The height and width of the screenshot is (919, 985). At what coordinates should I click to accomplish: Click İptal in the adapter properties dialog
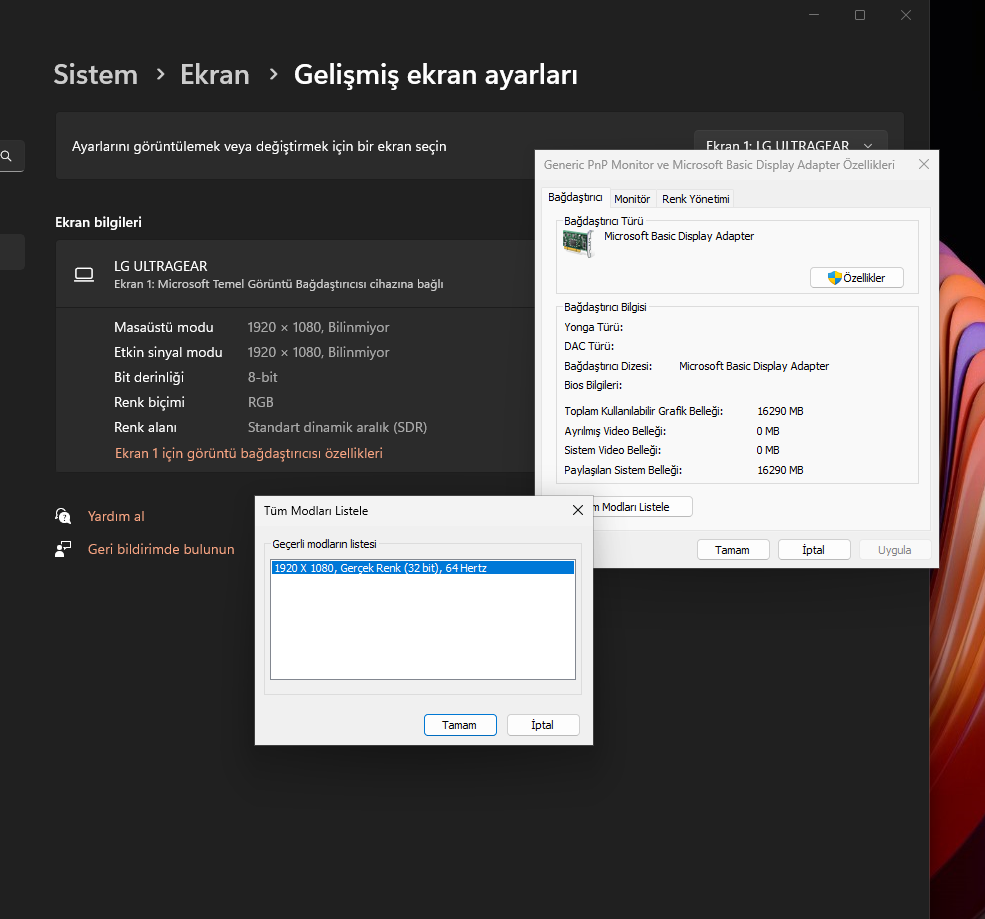pos(814,550)
